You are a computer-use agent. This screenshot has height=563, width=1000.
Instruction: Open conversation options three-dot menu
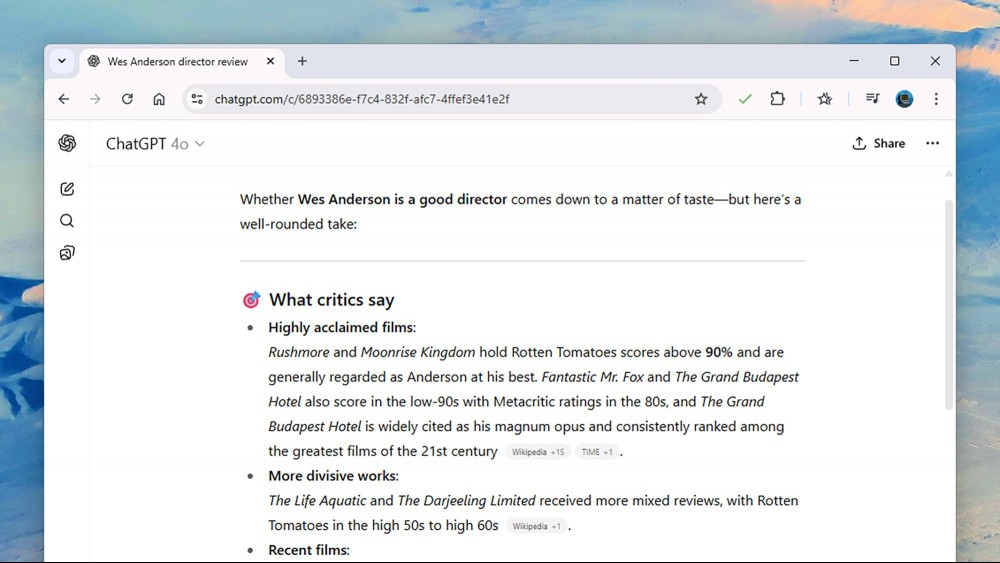click(932, 143)
